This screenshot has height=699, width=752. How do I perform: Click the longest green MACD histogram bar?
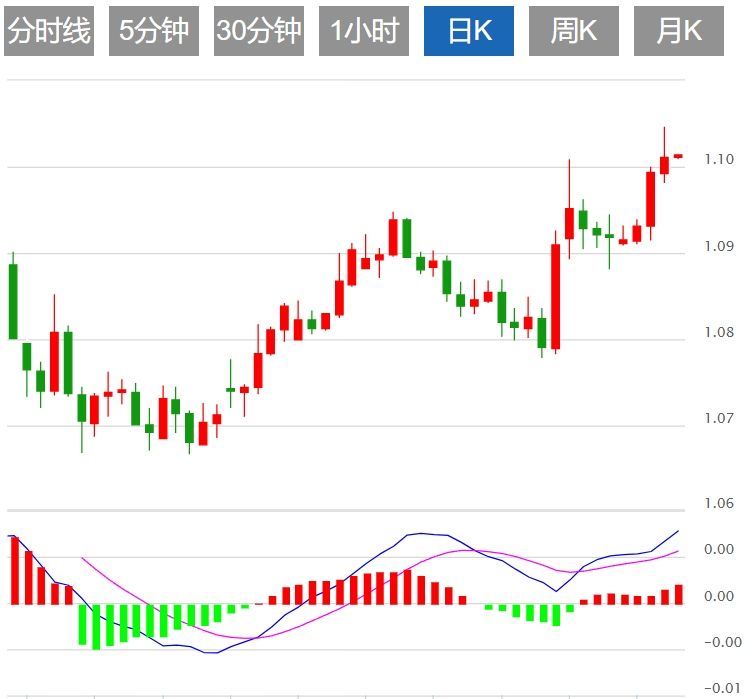[x=96, y=627]
